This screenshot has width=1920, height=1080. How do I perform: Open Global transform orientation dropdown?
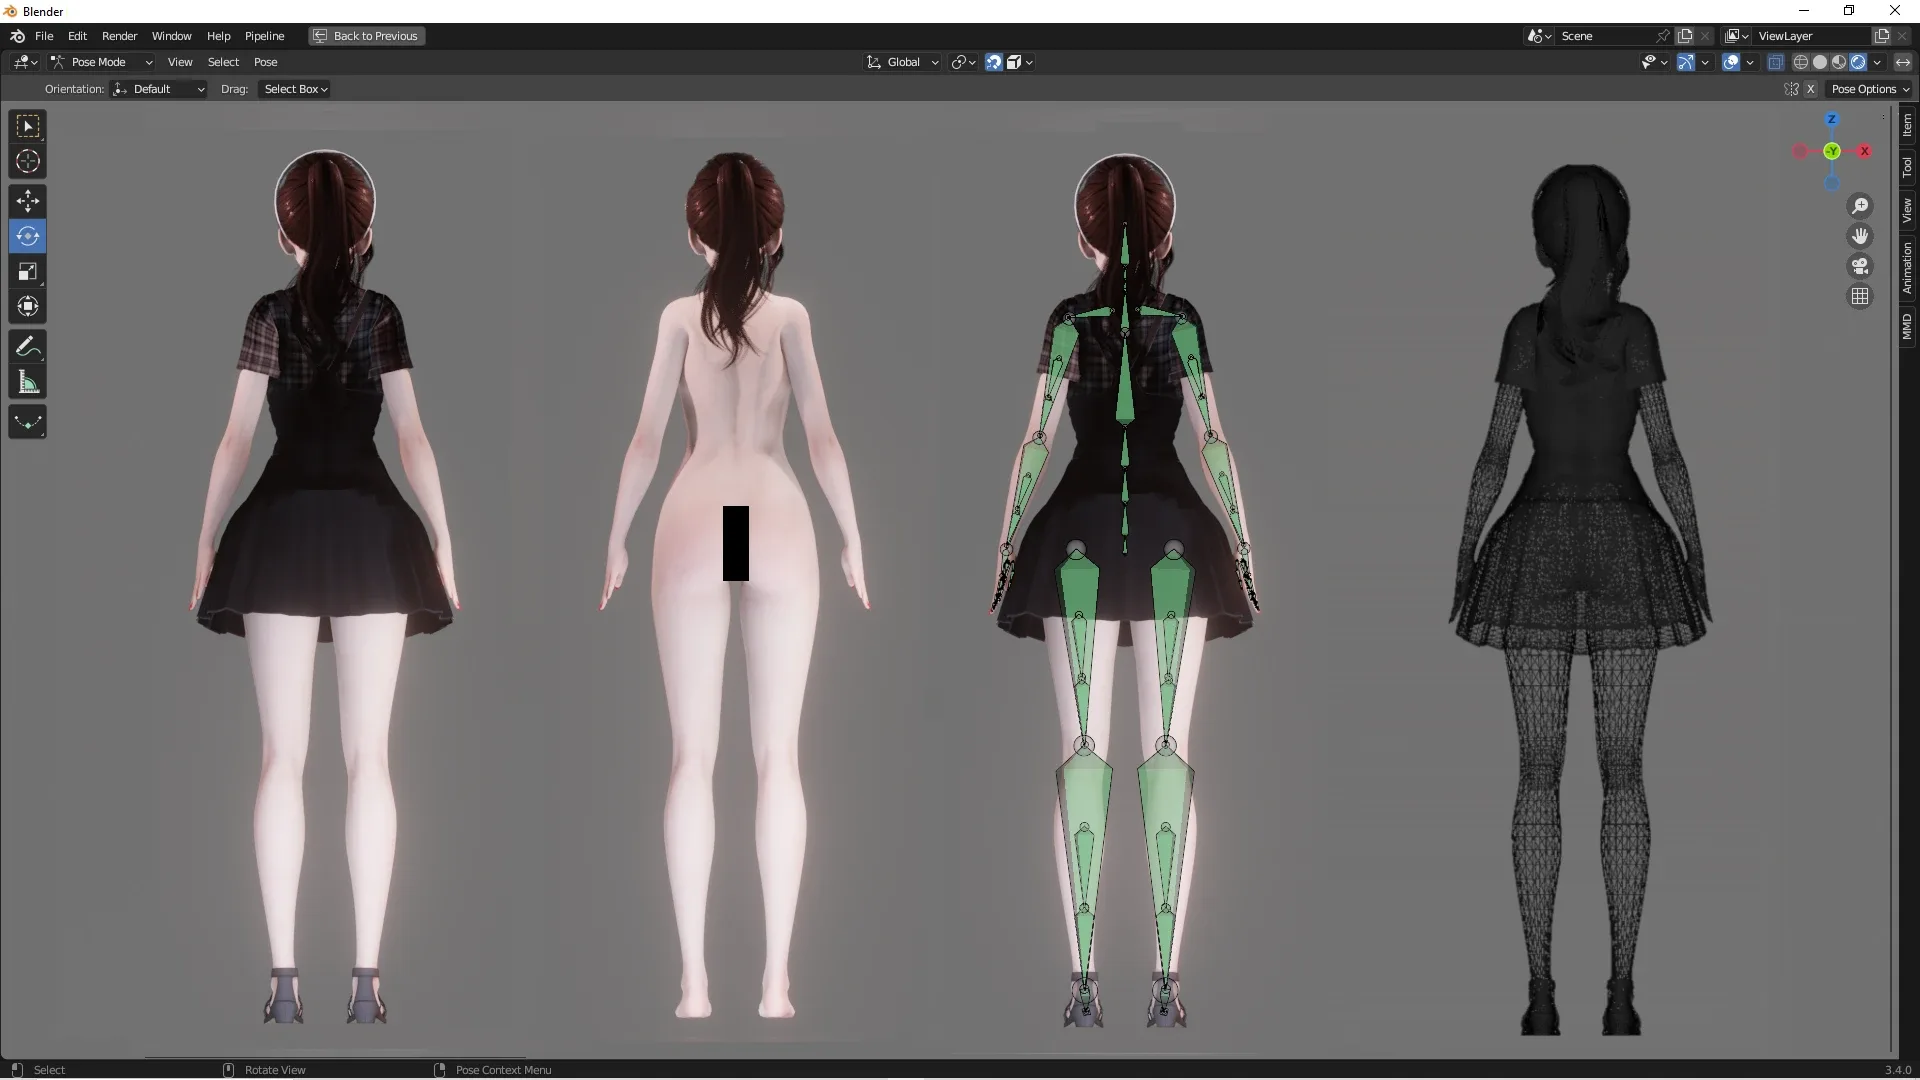click(x=902, y=62)
